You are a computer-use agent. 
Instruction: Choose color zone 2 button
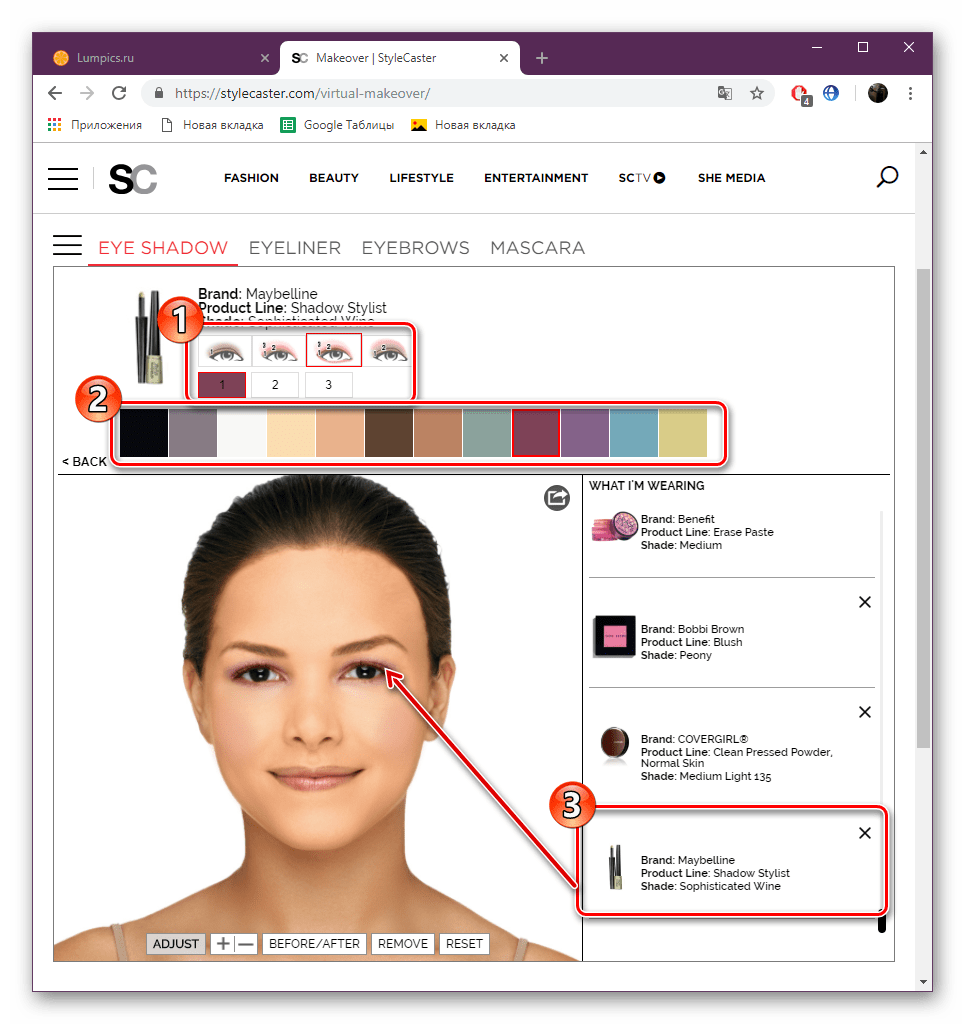[275, 385]
